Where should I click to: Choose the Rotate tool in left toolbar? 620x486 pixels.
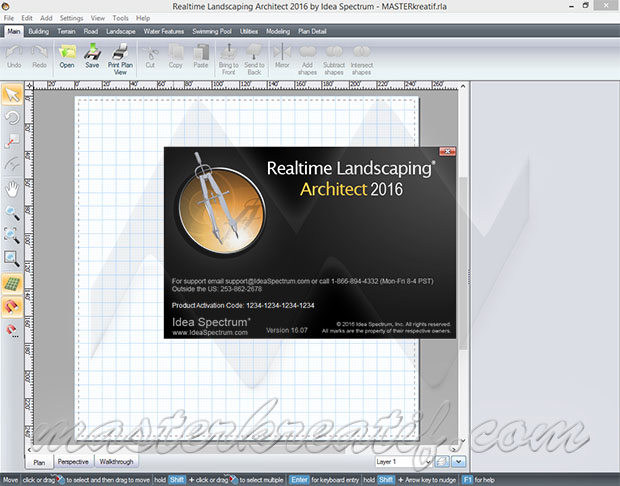click(12, 118)
